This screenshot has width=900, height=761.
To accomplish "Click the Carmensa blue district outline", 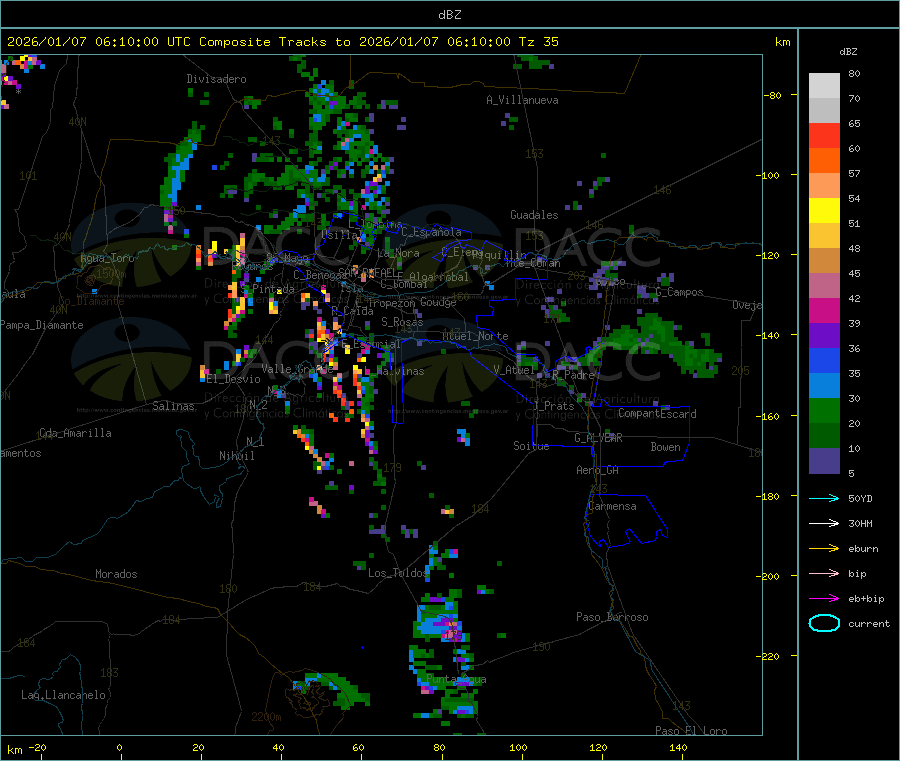I will point(626,521).
